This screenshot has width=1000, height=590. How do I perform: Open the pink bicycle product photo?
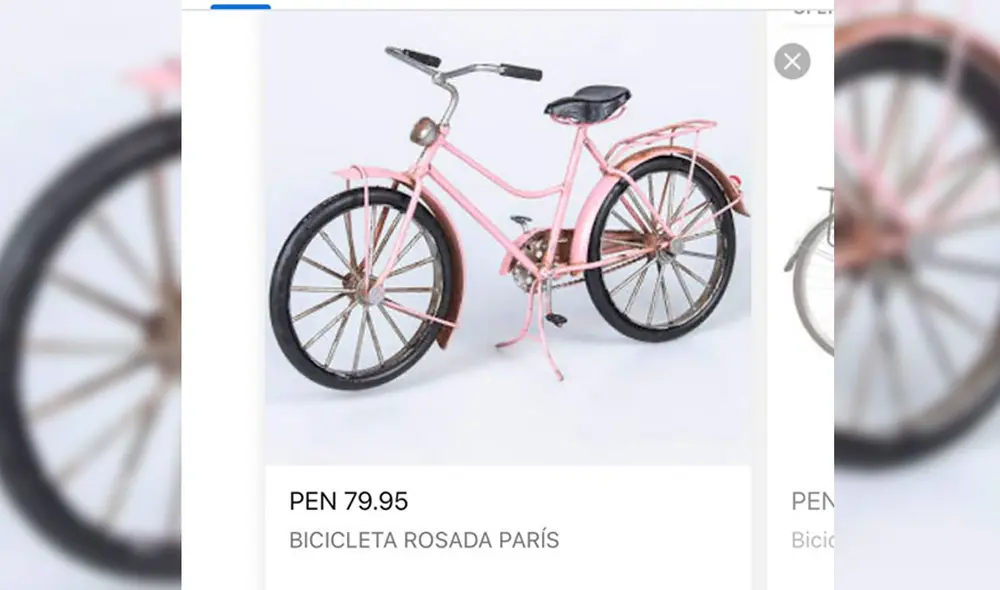[508, 238]
